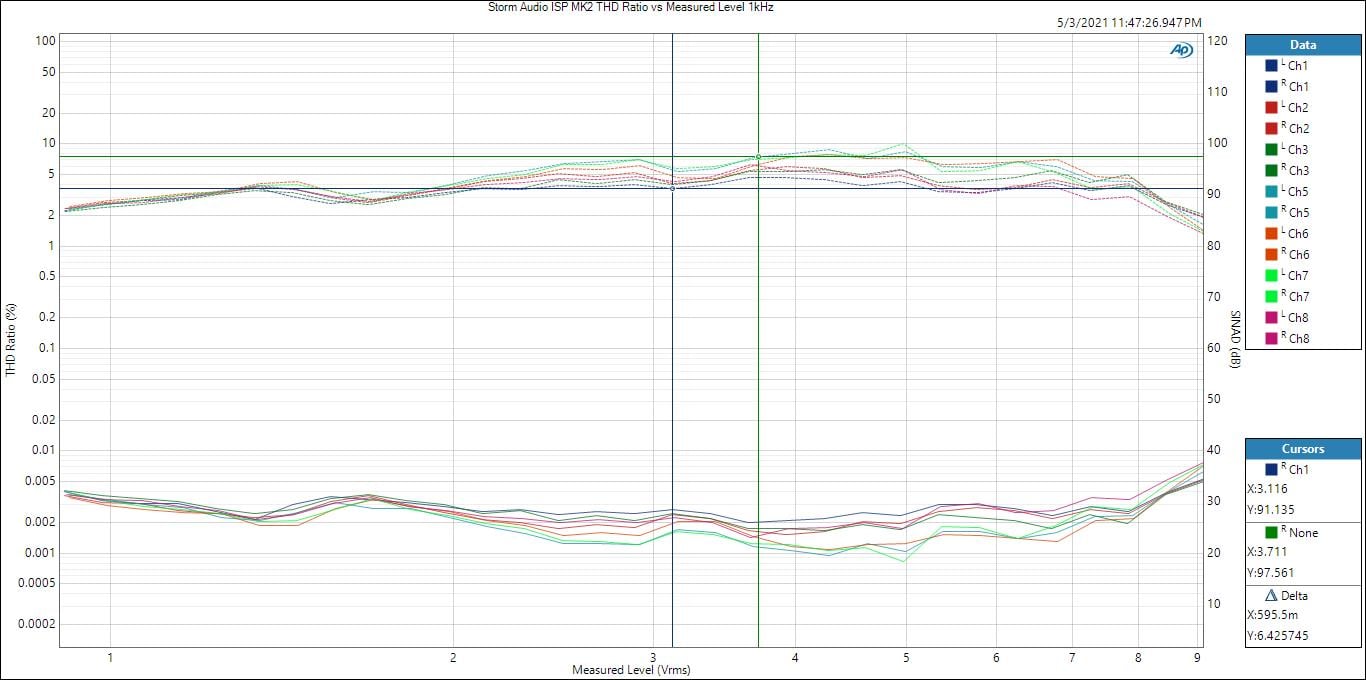The height and width of the screenshot is (680, 1366).
Task: Click the Data legend panel header
Action: [x=1302, y=45]
